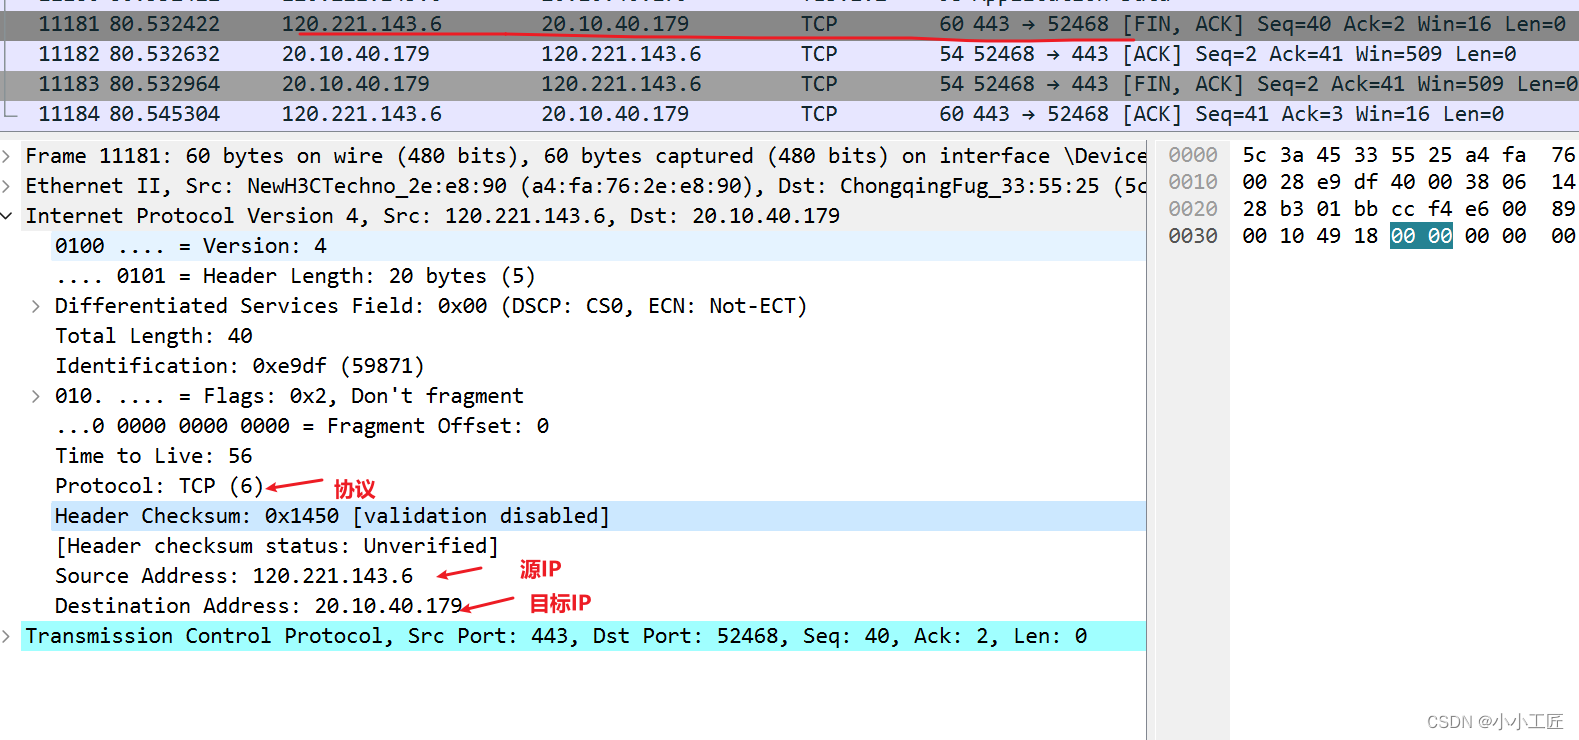
Task: Expand the Differentiated Services Field row
Action: [36, 306]
